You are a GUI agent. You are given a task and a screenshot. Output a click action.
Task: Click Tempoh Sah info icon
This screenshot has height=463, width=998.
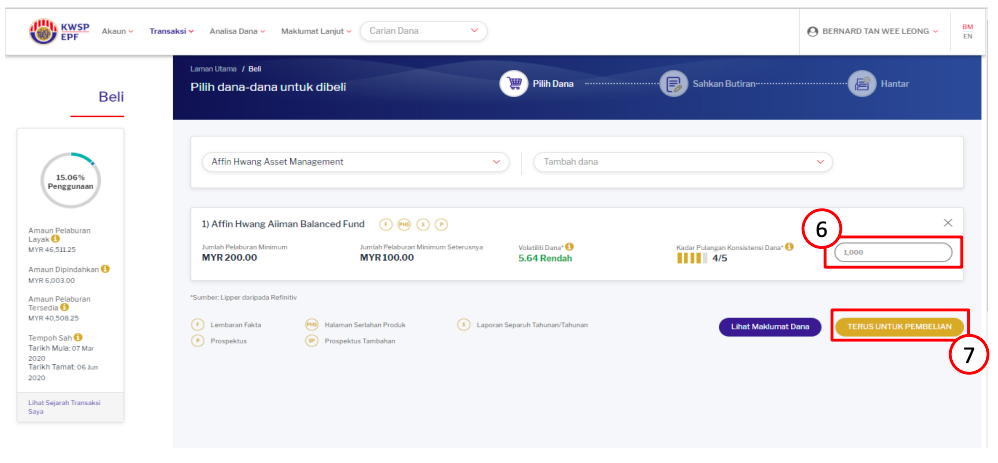click(x=78, y=337)
